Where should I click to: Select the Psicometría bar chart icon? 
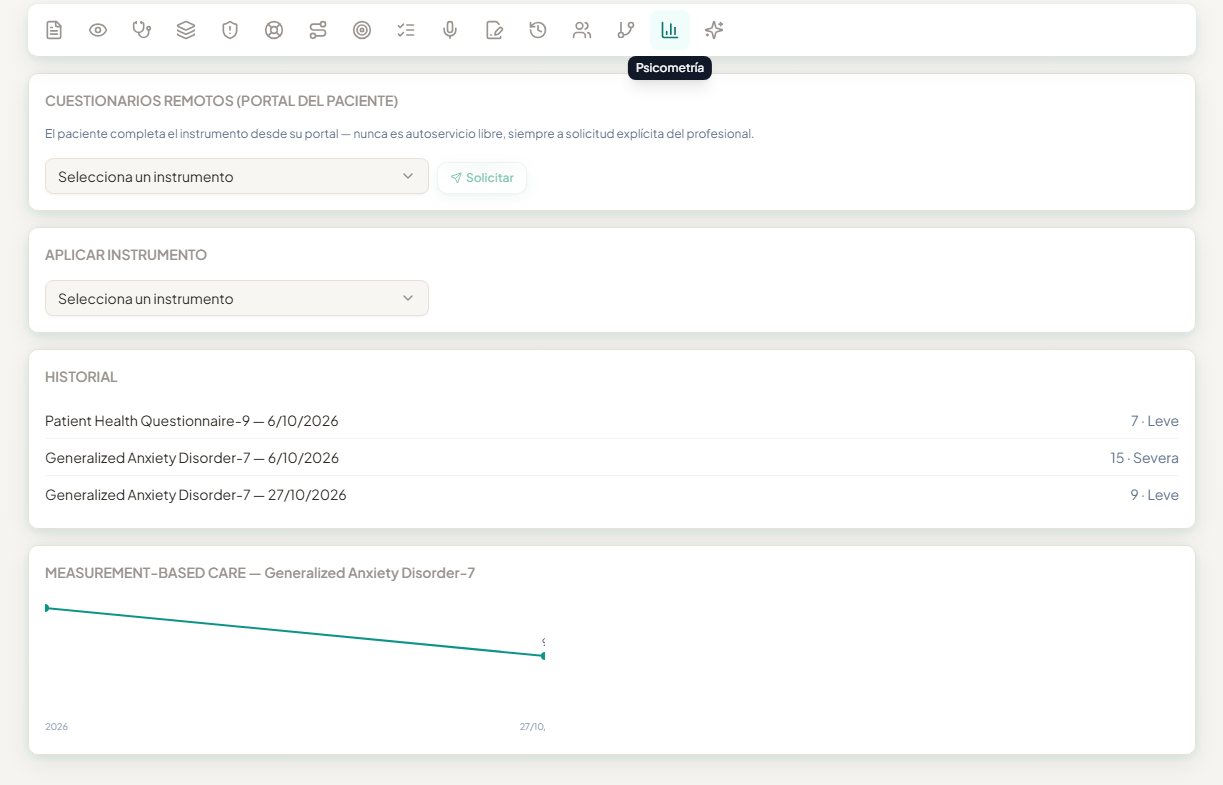click(x=670, y=30)
